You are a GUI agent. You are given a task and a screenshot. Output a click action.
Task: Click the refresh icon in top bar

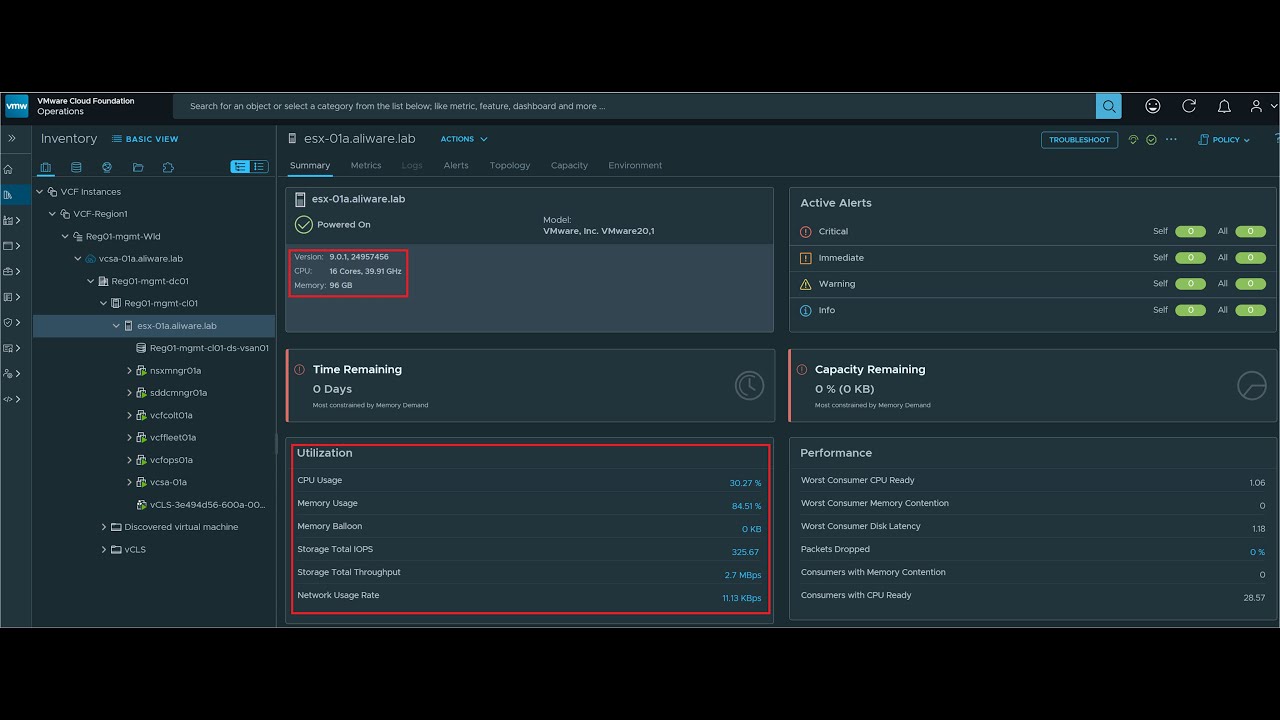1189,106
